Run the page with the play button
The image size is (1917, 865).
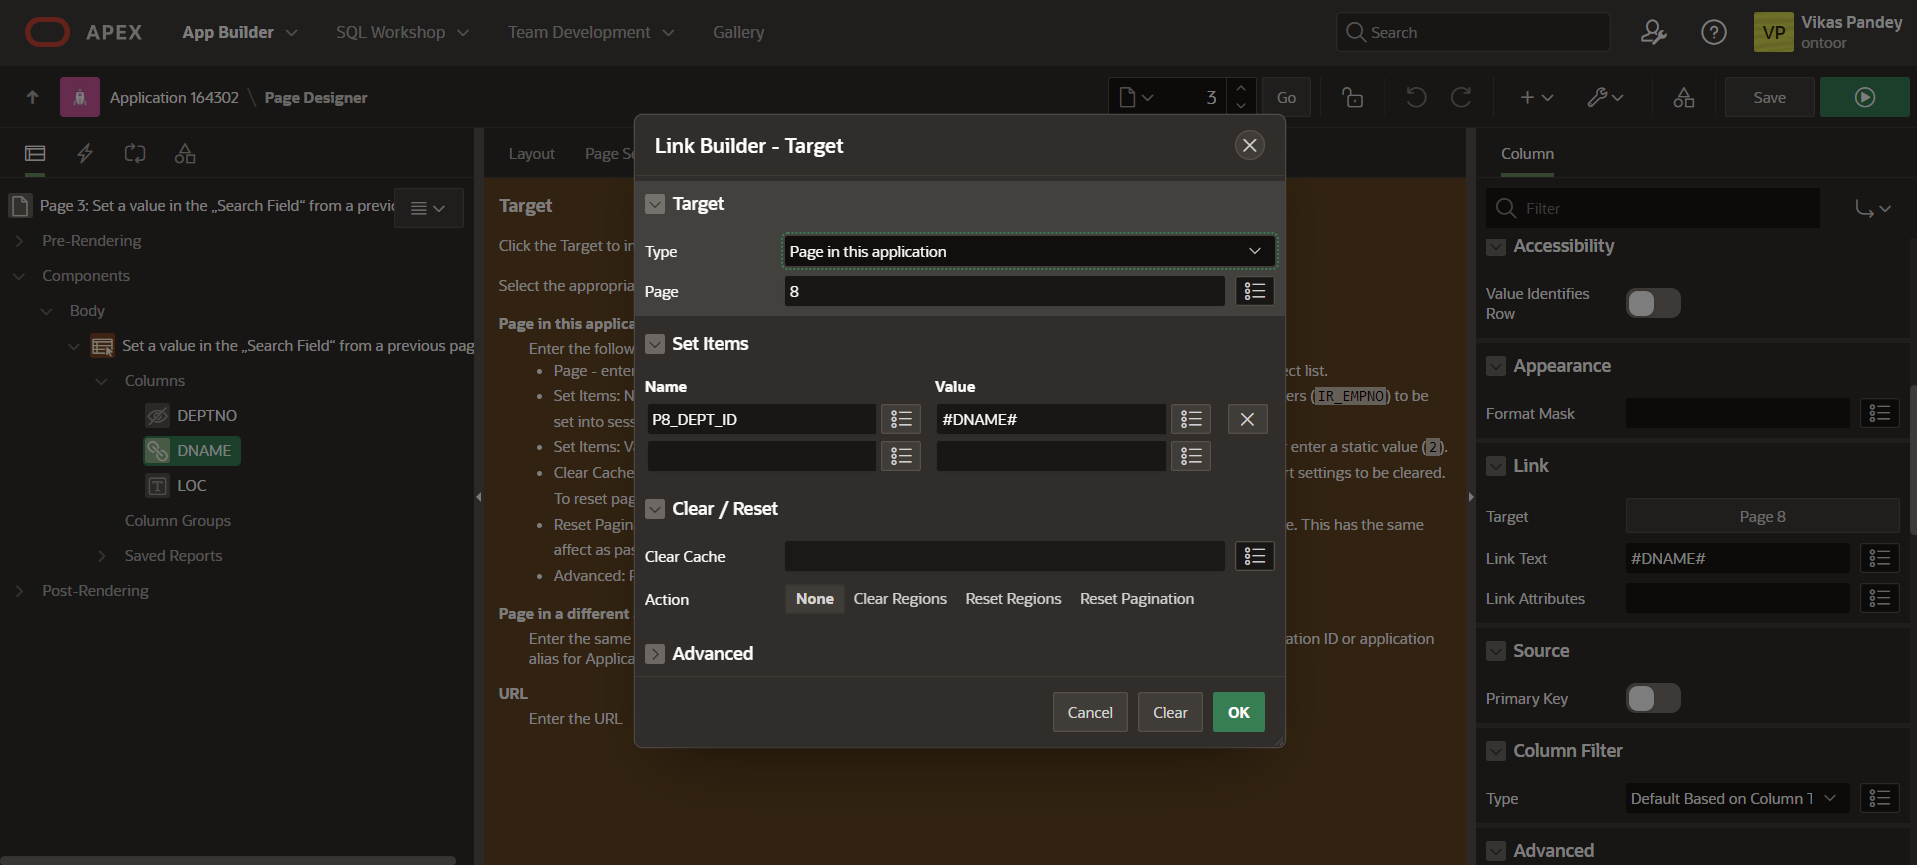point(1864,97)
